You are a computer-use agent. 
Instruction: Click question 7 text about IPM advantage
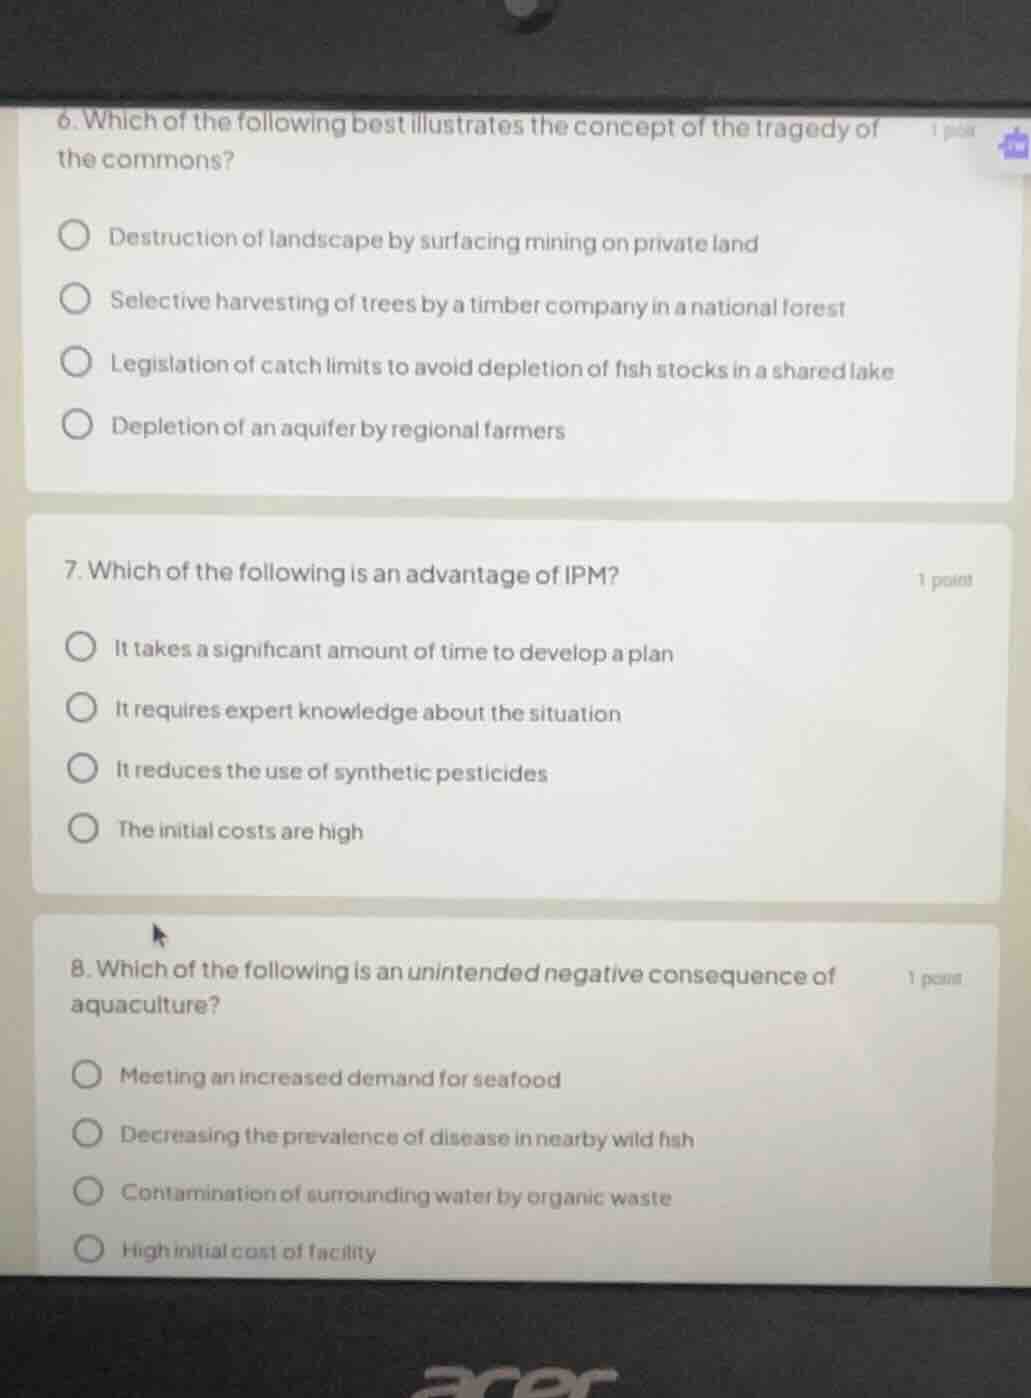click(x=340, y=574)
